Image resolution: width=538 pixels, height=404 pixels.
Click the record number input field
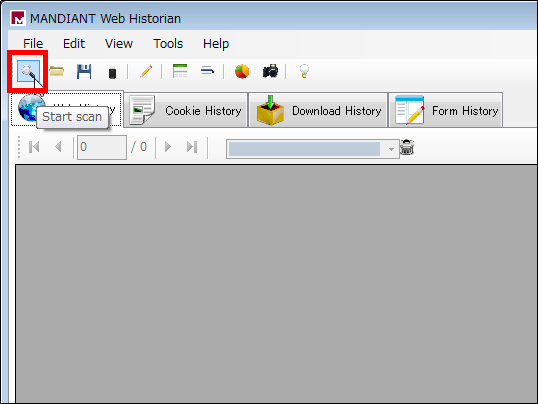click(x=102, y=148)
